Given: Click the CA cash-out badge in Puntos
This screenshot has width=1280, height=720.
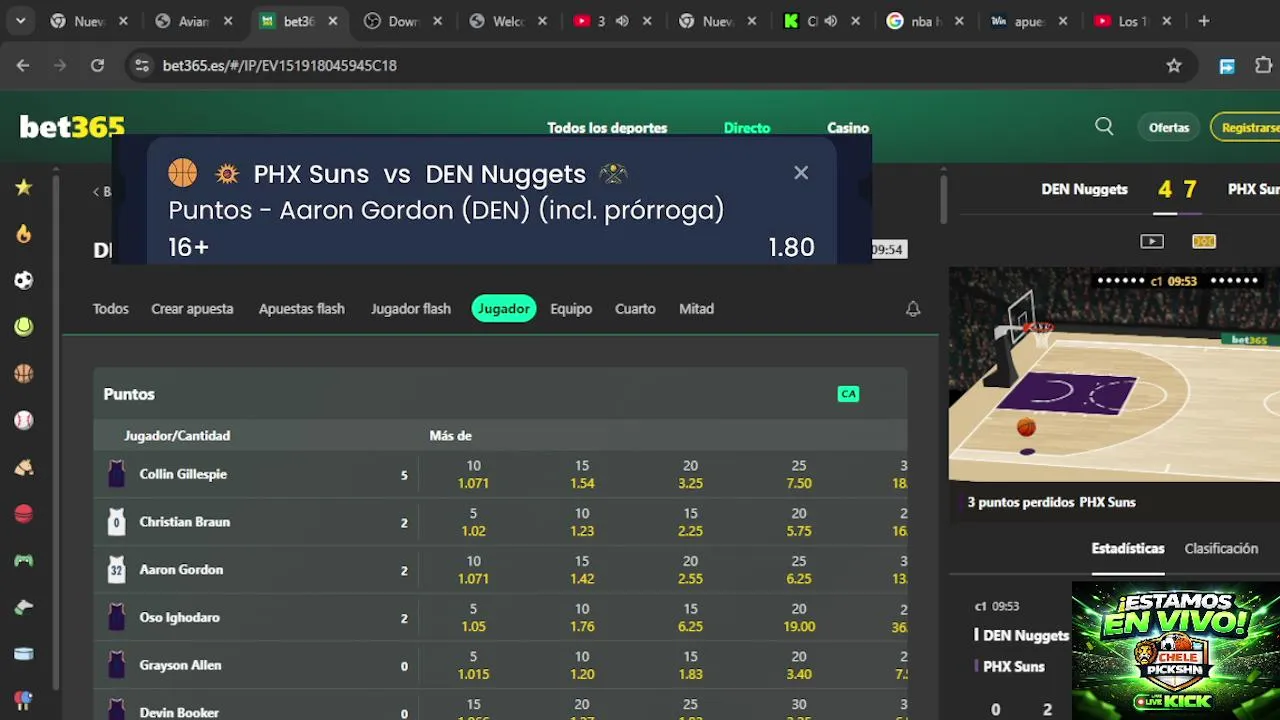Looking at the screenshot, I should 848,394.
